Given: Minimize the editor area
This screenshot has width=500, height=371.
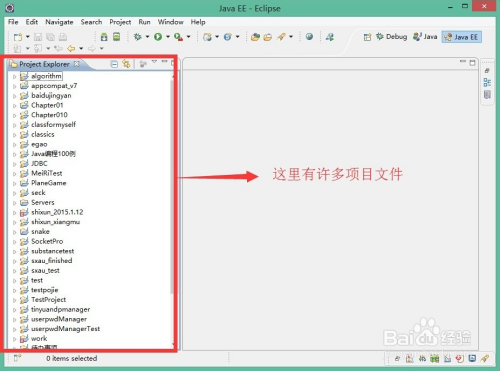Looking at the screenshot, I should 463,61.
